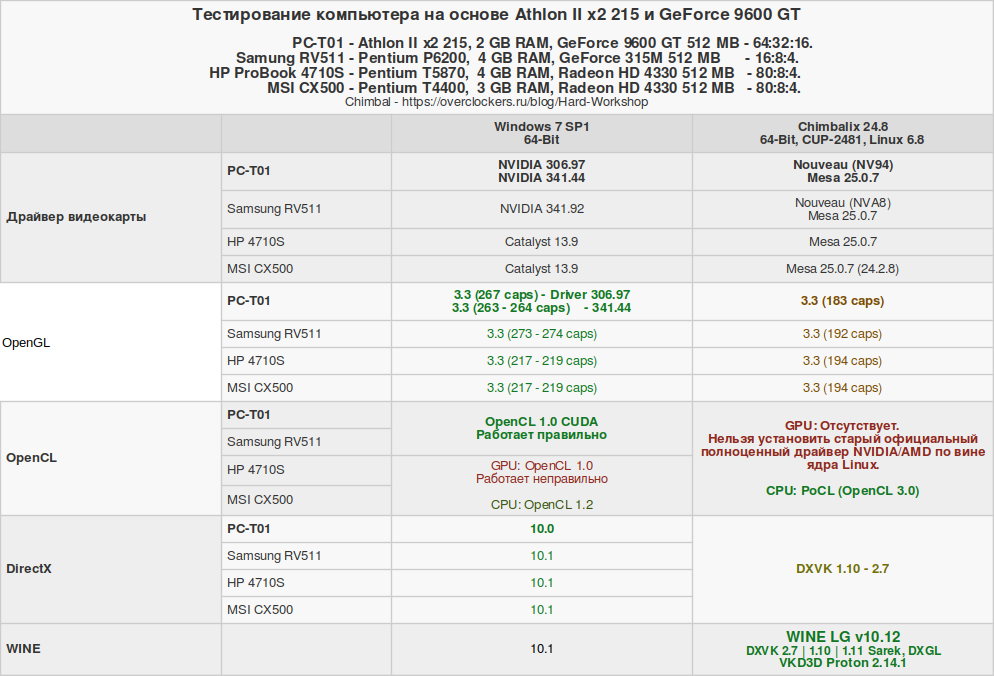Click the 10.1 value in the WINE row
Viewport: 994px width, 676px height.
(x=542, y=649)
